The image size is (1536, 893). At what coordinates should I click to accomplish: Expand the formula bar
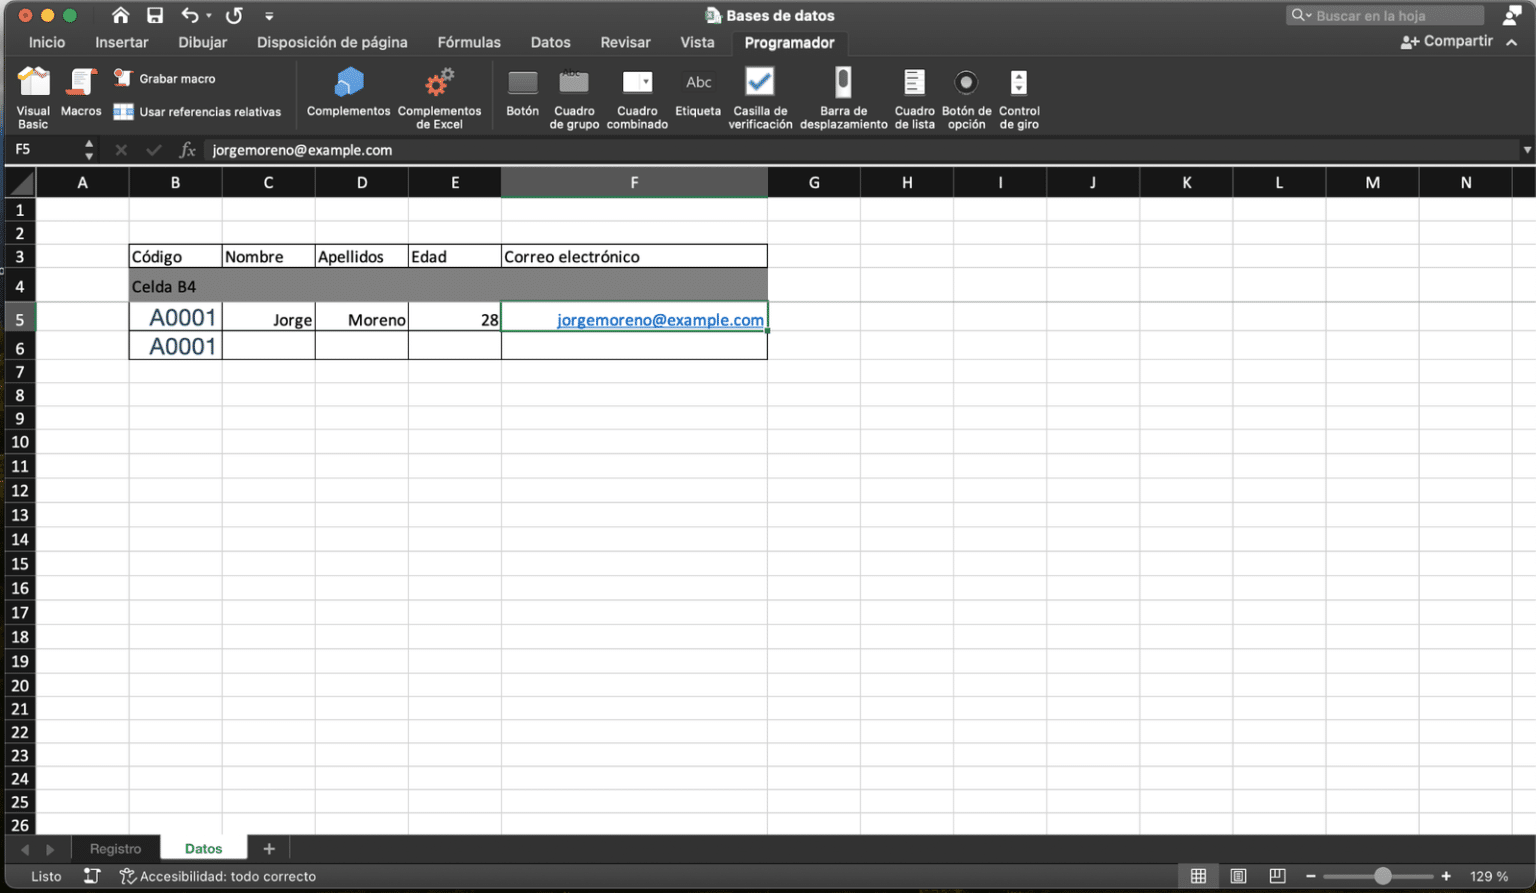(x=1529, y=150)
